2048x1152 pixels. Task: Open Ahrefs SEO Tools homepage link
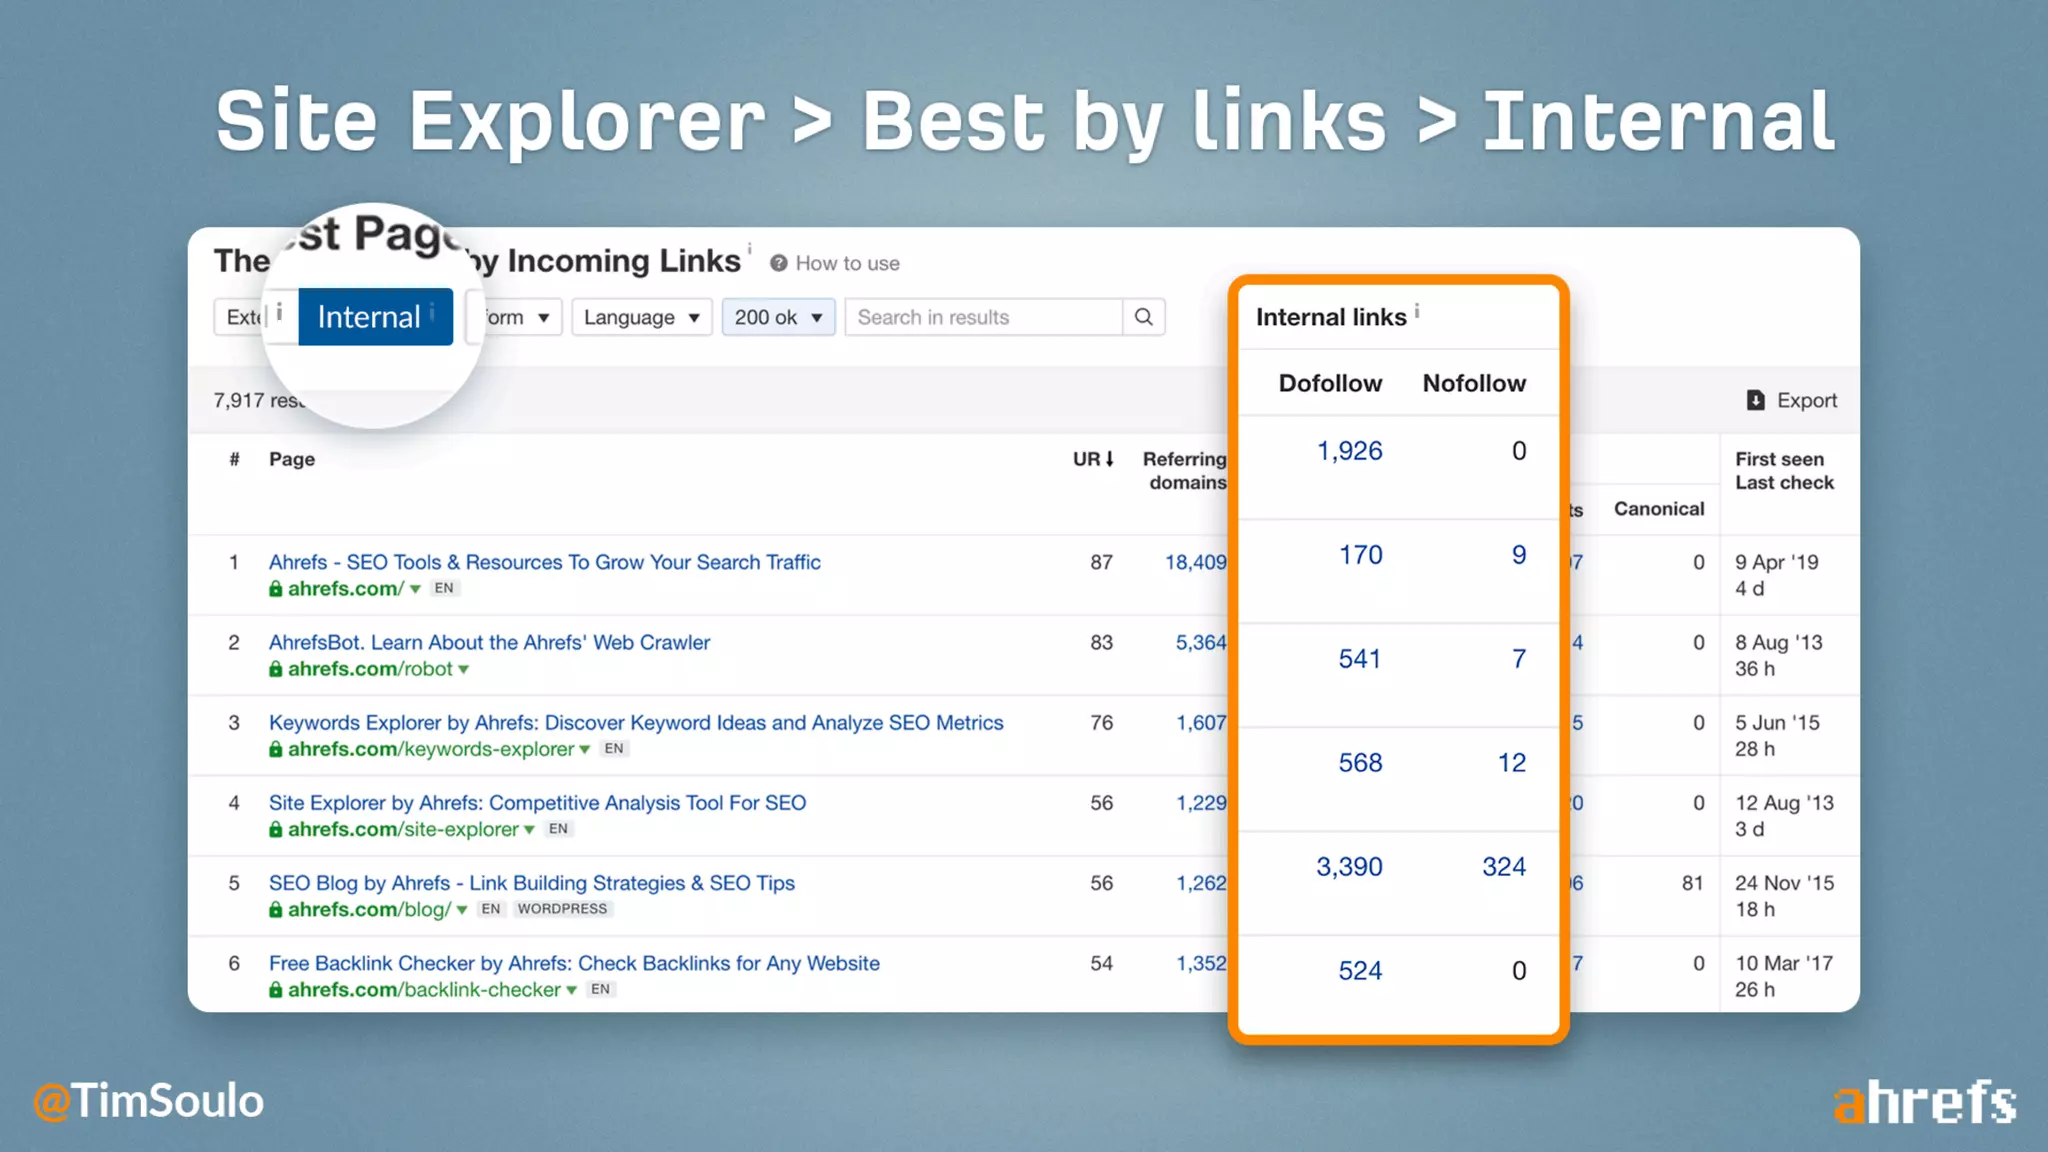tap(544, 562)
